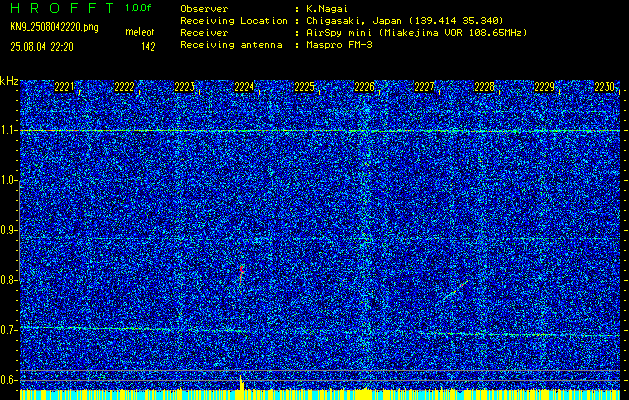Click file name KN9_2508042220.png
Viewport: 629px width, 400px height.
pyautogui.click(x=54, y=27)
